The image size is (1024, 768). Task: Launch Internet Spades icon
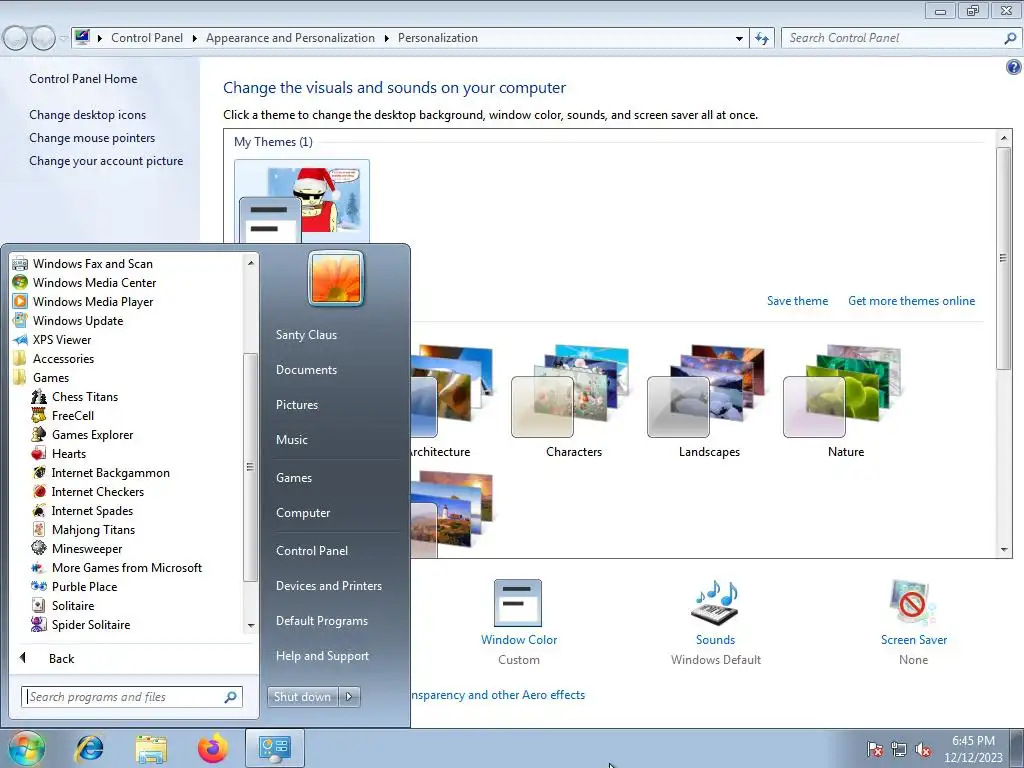click(x=39, y=510)
